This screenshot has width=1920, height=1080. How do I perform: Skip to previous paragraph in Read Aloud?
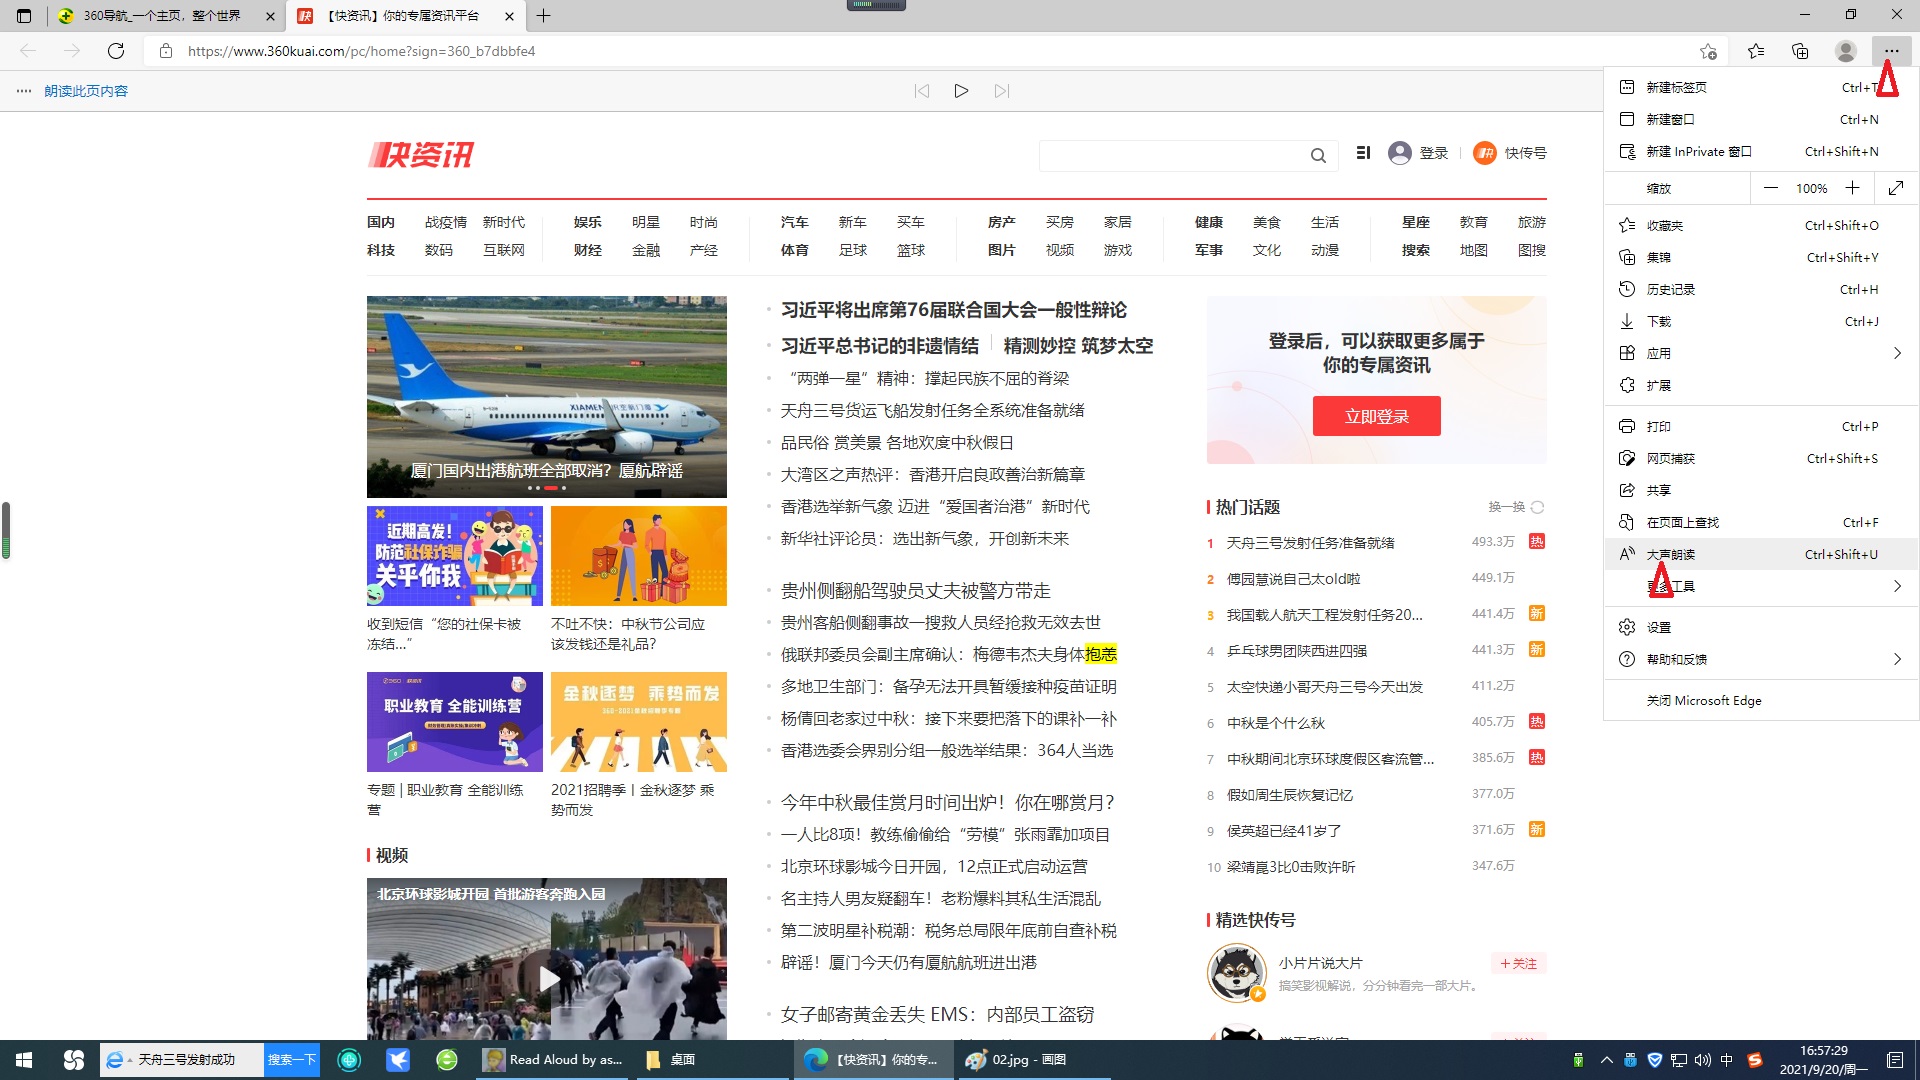pos(922,91)
